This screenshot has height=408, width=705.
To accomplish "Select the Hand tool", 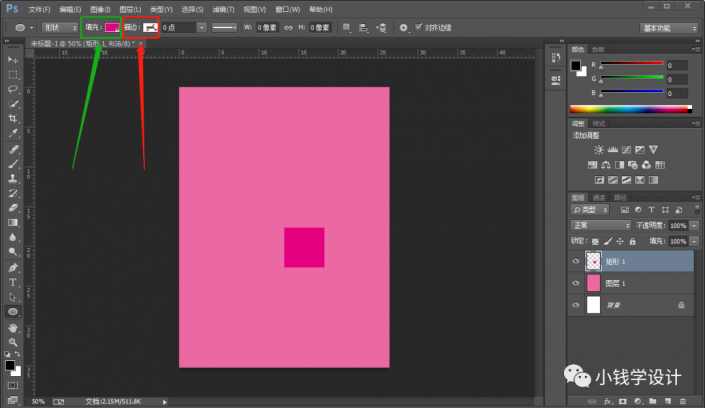I will click(13, 328).
